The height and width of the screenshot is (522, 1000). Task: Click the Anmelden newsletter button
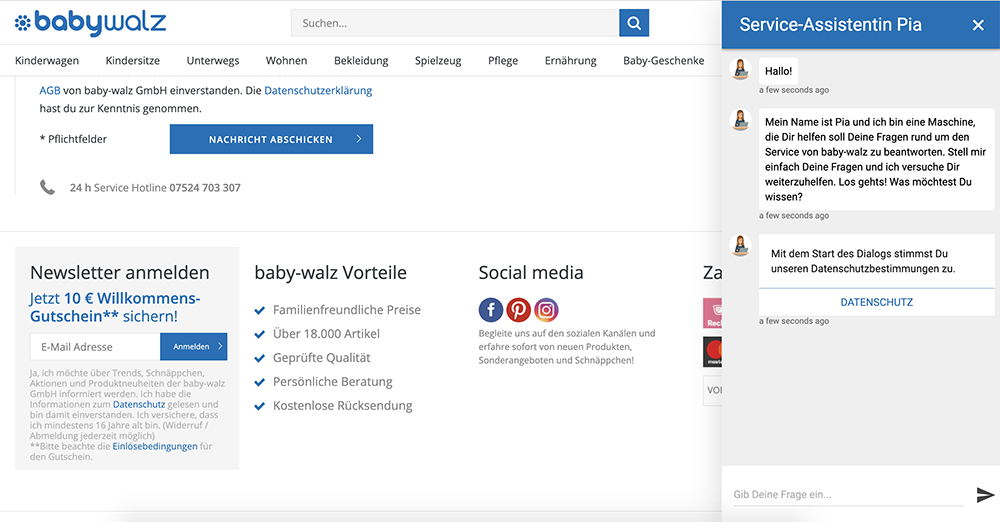[194, 347]
